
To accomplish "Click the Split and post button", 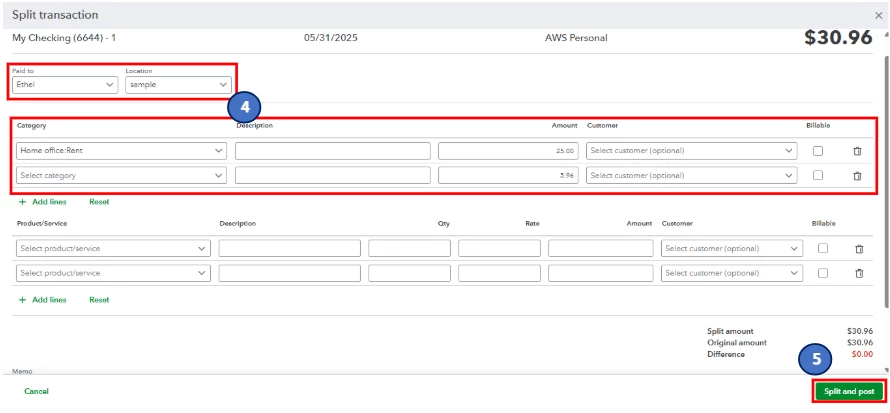I will (849, 391).
